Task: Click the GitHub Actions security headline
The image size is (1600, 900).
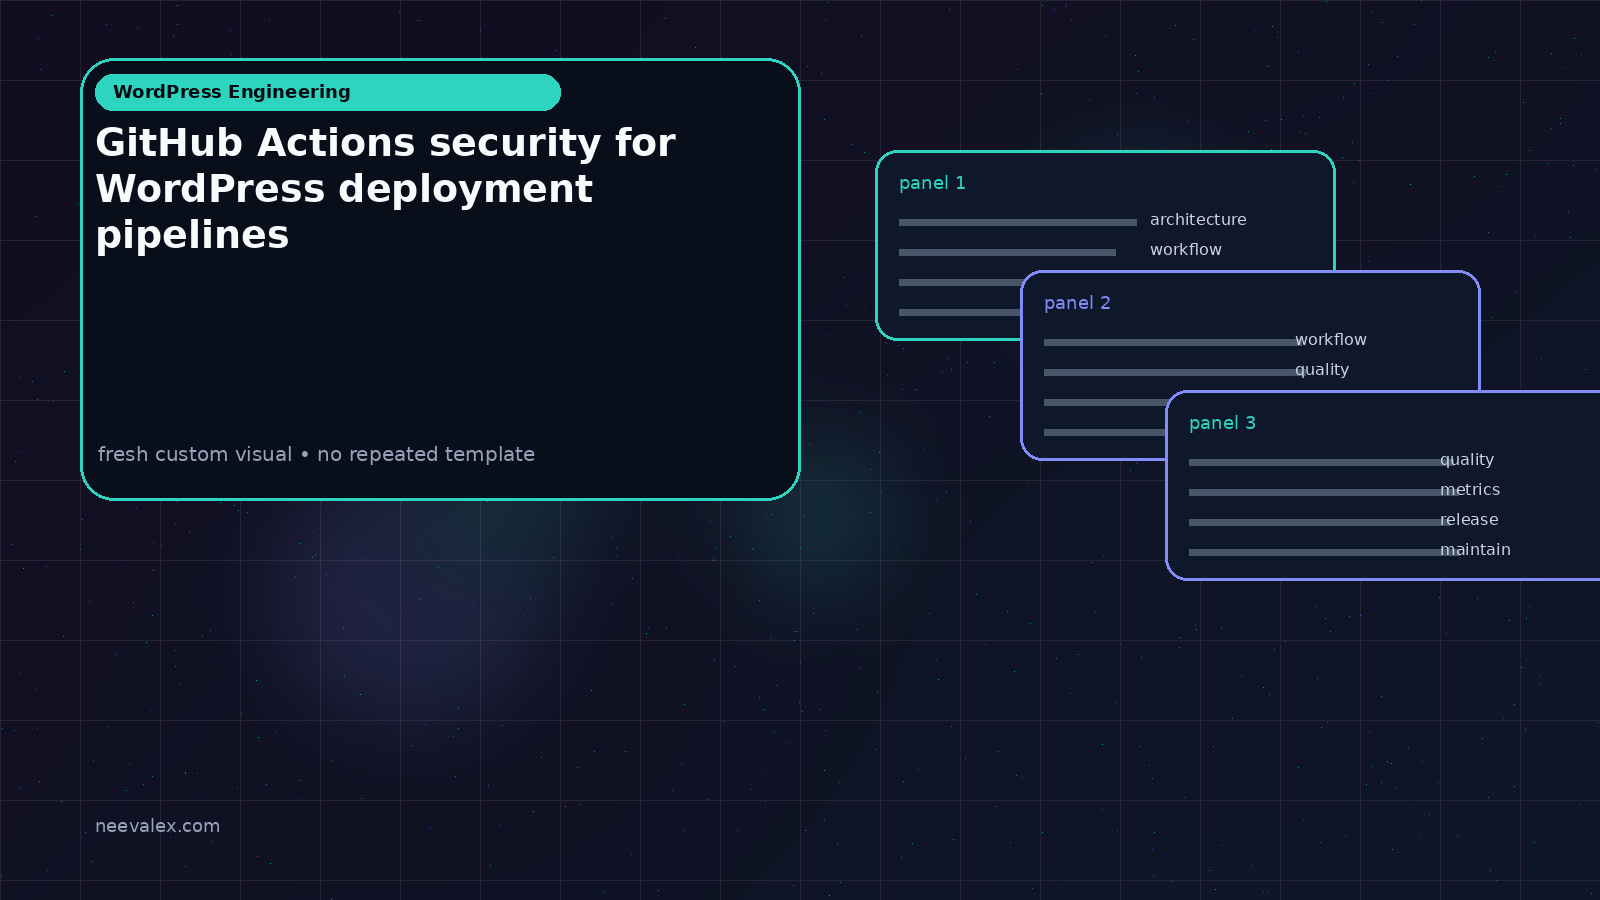Action: (x=385, y=189)
